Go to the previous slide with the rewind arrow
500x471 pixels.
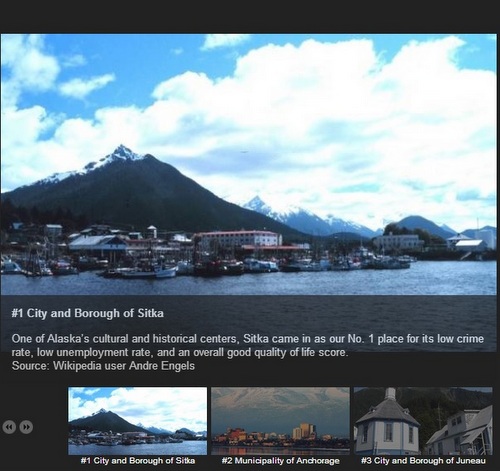[9, 427]
